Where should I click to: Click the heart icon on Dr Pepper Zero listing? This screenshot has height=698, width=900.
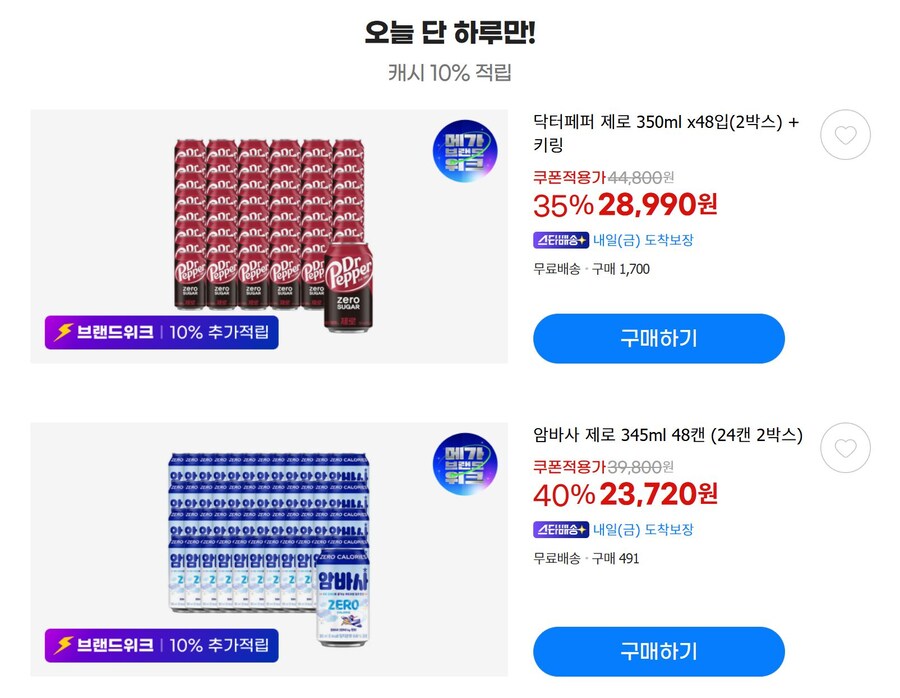click(x=845, y=134)
